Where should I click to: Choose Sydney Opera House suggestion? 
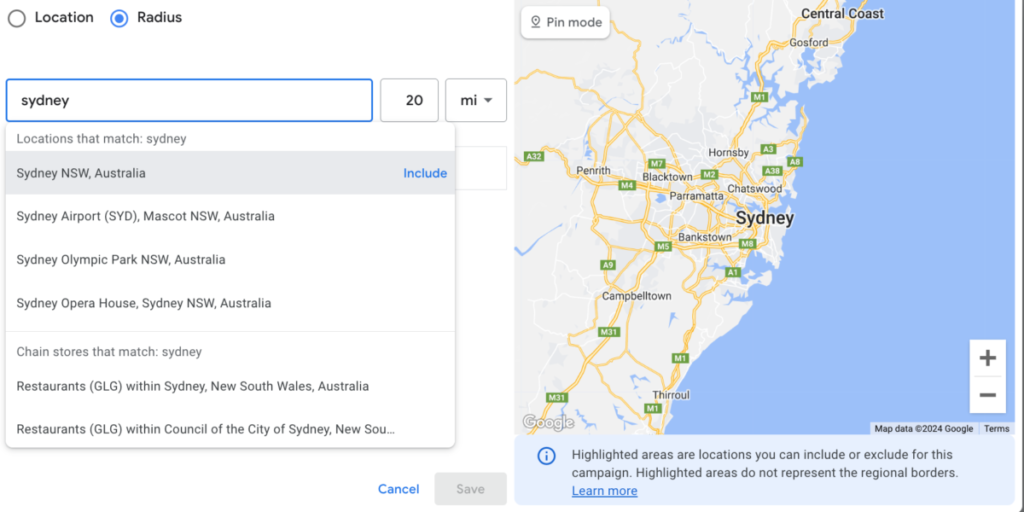230,303
